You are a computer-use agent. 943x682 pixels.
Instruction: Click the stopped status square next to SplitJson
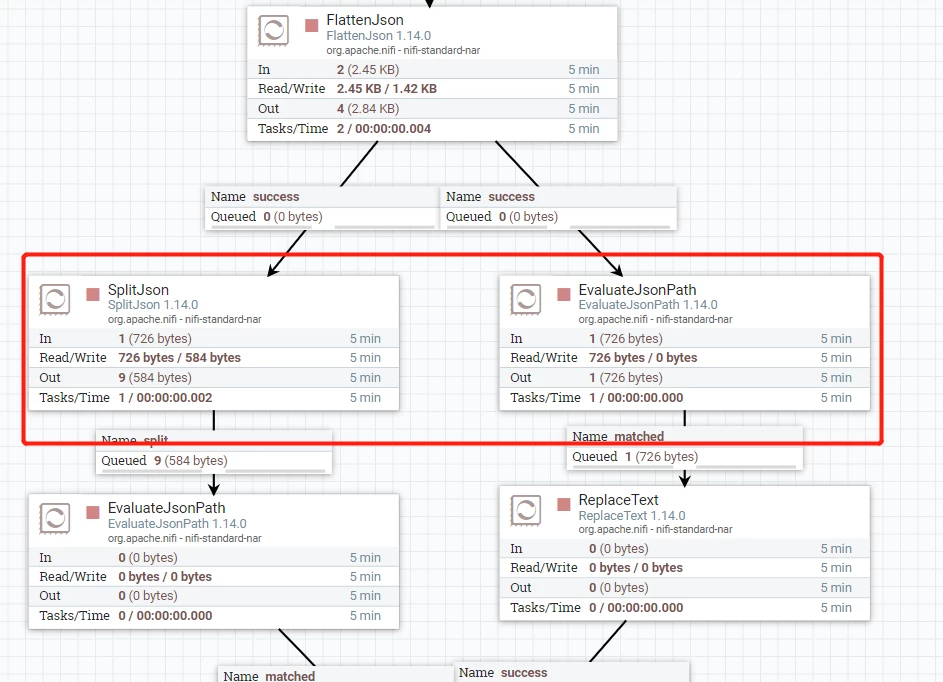[x=93, y=294]
